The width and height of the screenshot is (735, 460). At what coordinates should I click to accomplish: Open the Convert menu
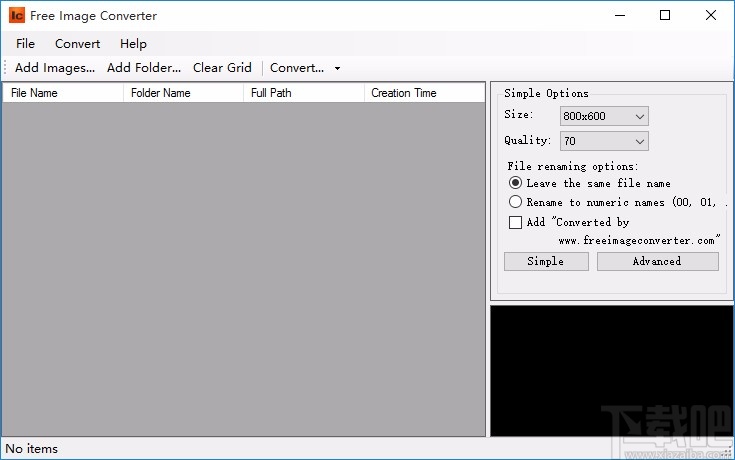coord(77,44)
